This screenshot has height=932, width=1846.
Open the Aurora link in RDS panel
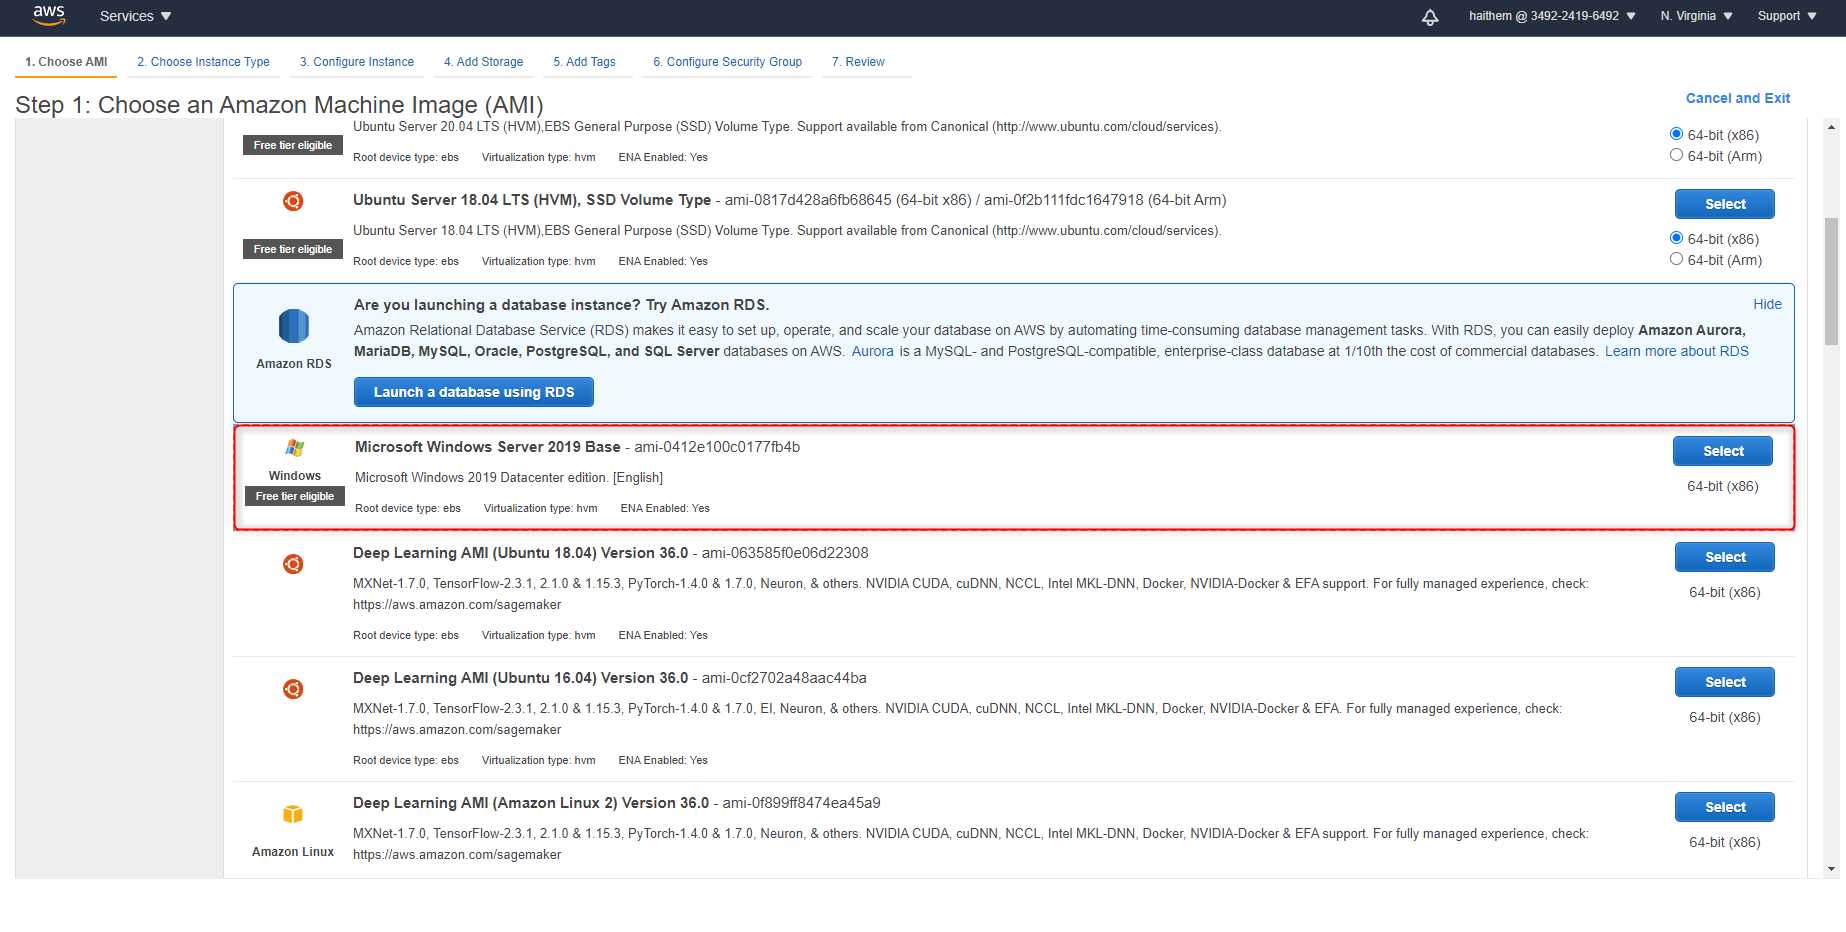pyautogui.click(x=872, y=351)
